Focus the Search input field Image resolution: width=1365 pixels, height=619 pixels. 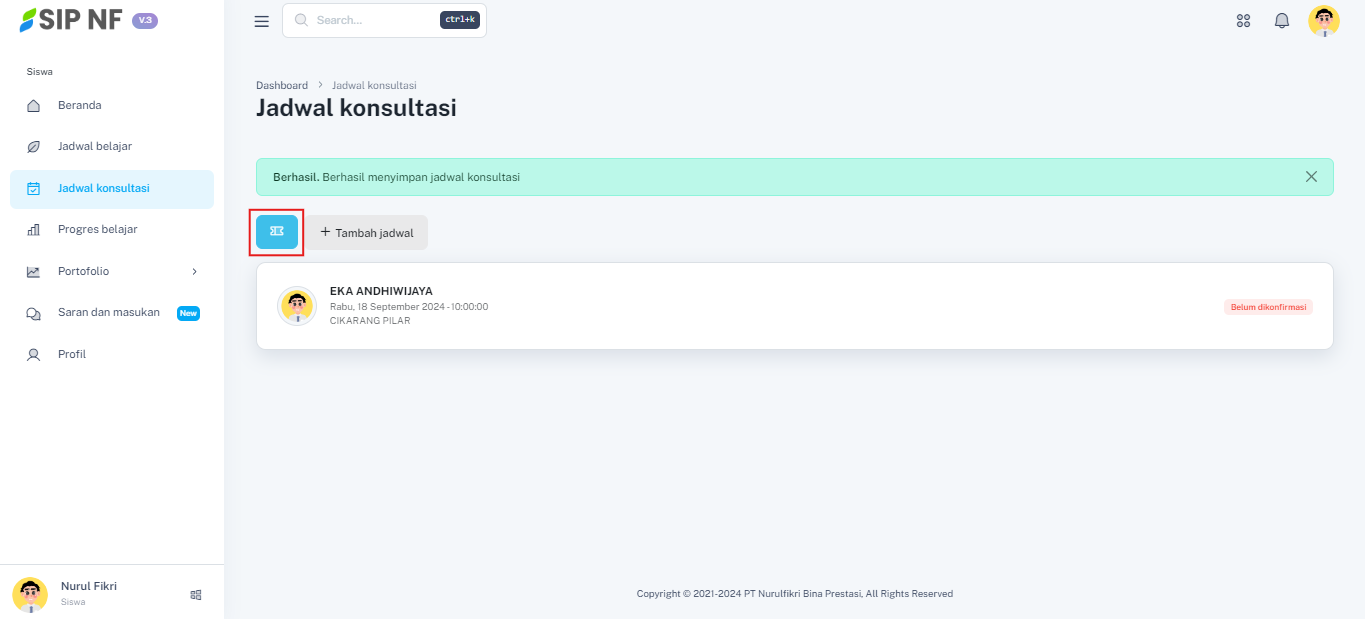tap(375, 20)
